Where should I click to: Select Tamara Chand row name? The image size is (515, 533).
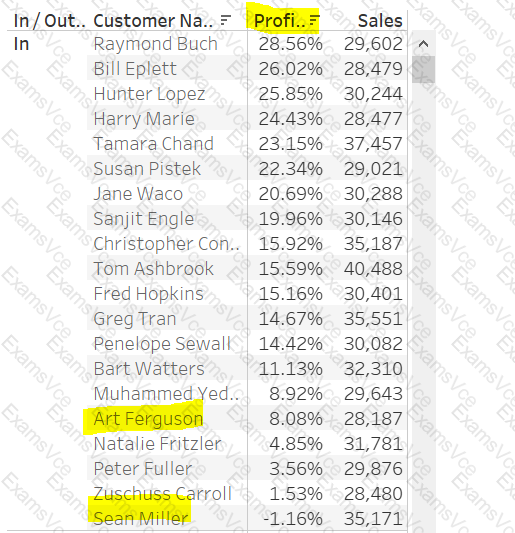(x=154, y=143)
